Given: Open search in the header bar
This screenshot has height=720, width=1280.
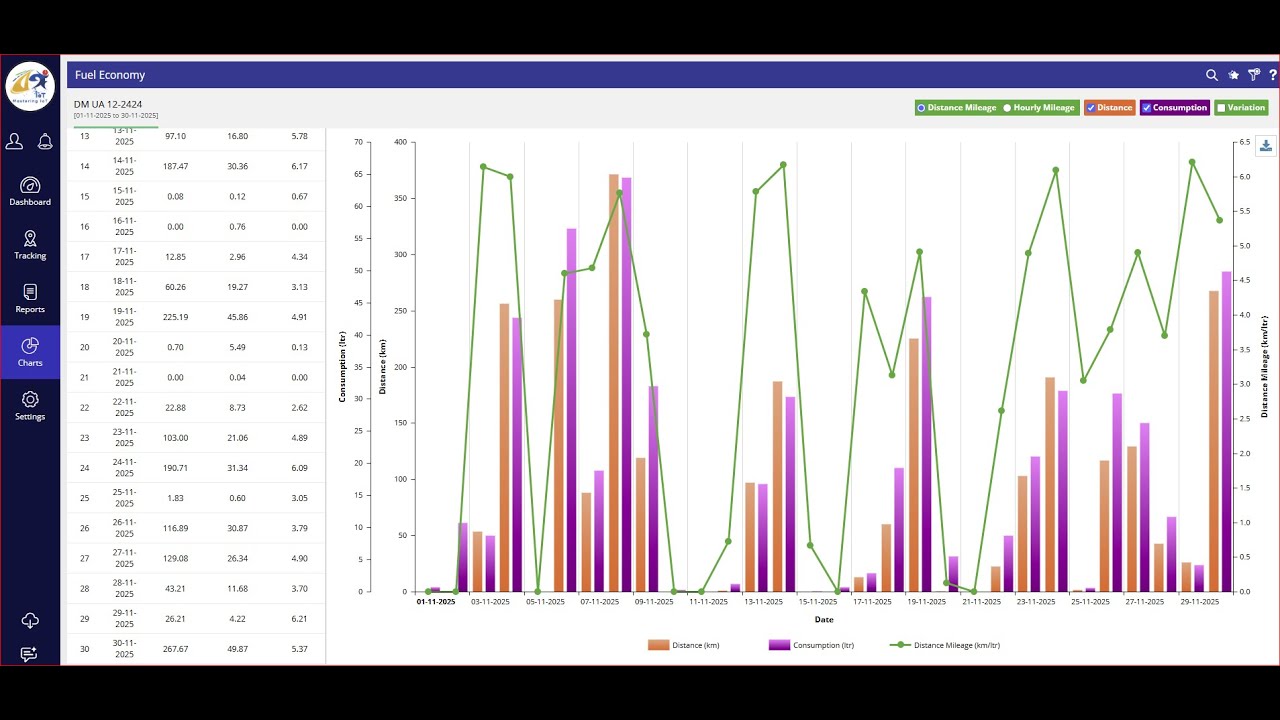Looking at the screenshot, I should [x=1212, y=75].
